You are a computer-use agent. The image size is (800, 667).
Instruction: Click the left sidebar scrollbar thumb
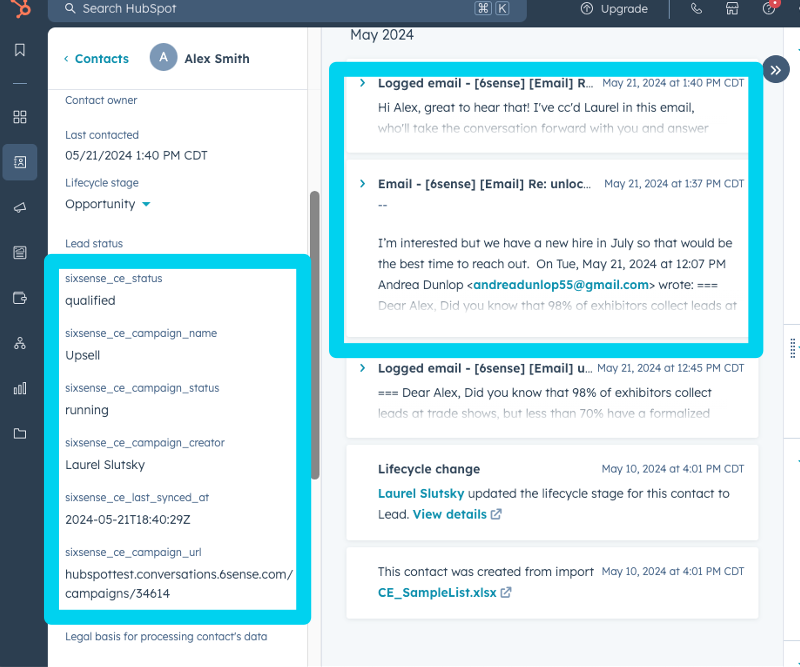pos(315,335)
